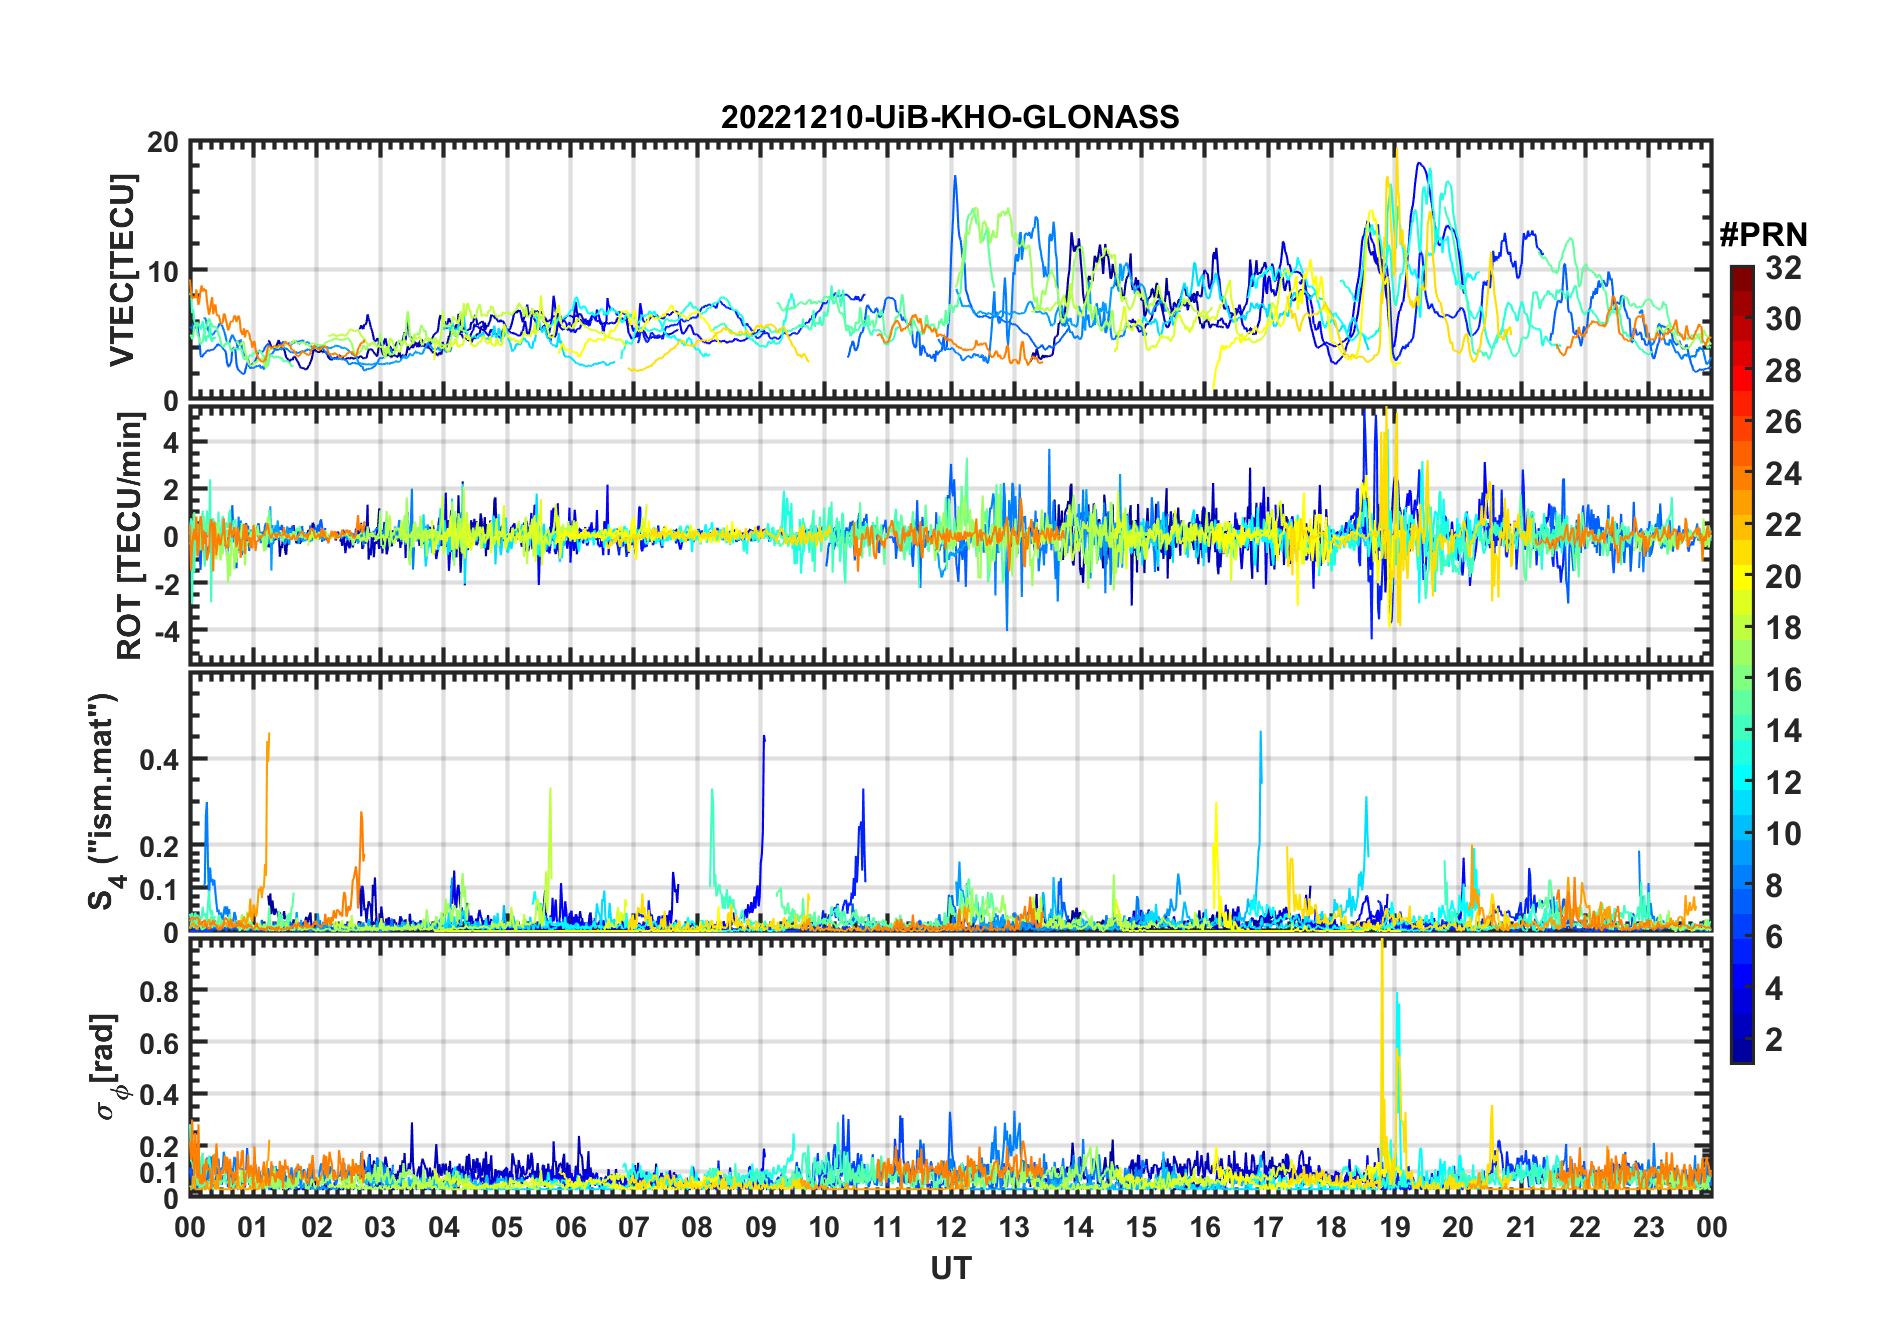Click the UT axis tick label 15

1141,1227
